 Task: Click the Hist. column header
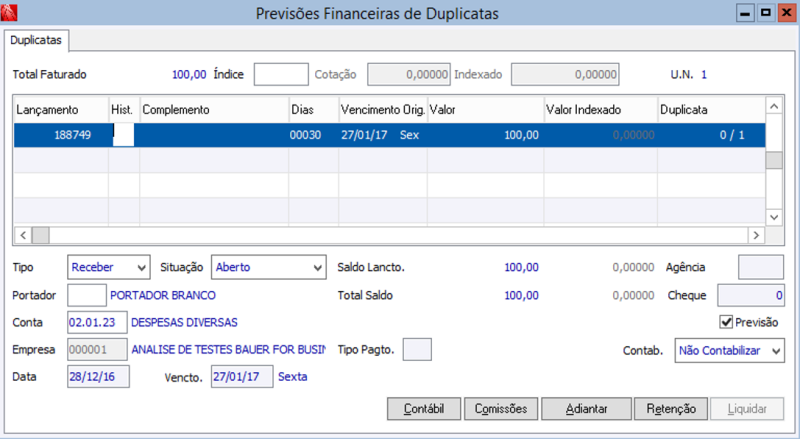pyautogui.click(x=124, y=110)
